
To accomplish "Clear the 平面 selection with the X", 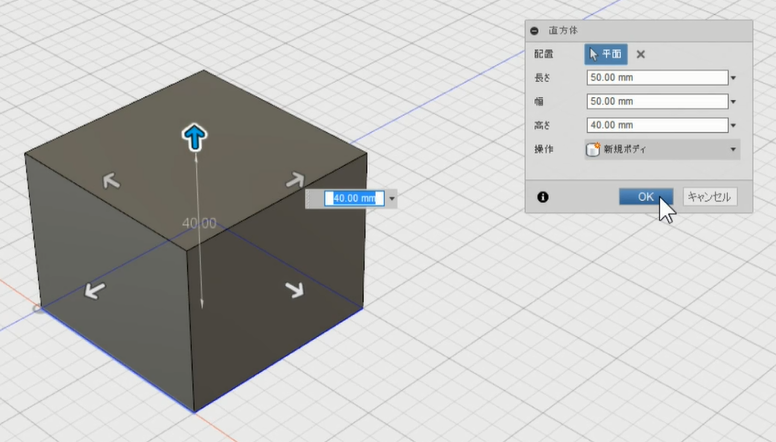I will 640,54.
